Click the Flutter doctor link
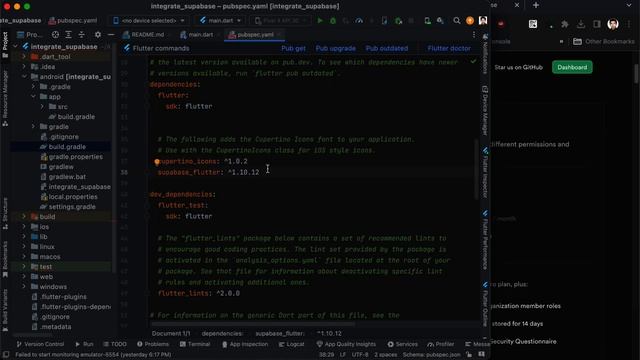Screen dimensions: 640x360 449,48
